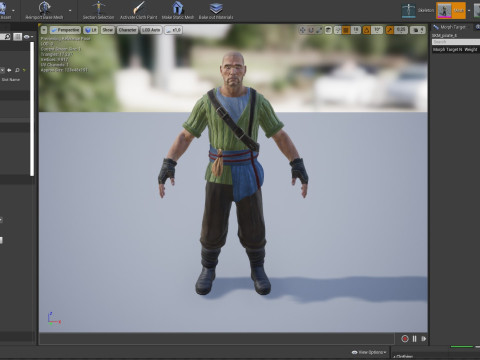Open the Show menu in viewport
The height and width of the screenshot is (360, 480).
tap(107, 30)
